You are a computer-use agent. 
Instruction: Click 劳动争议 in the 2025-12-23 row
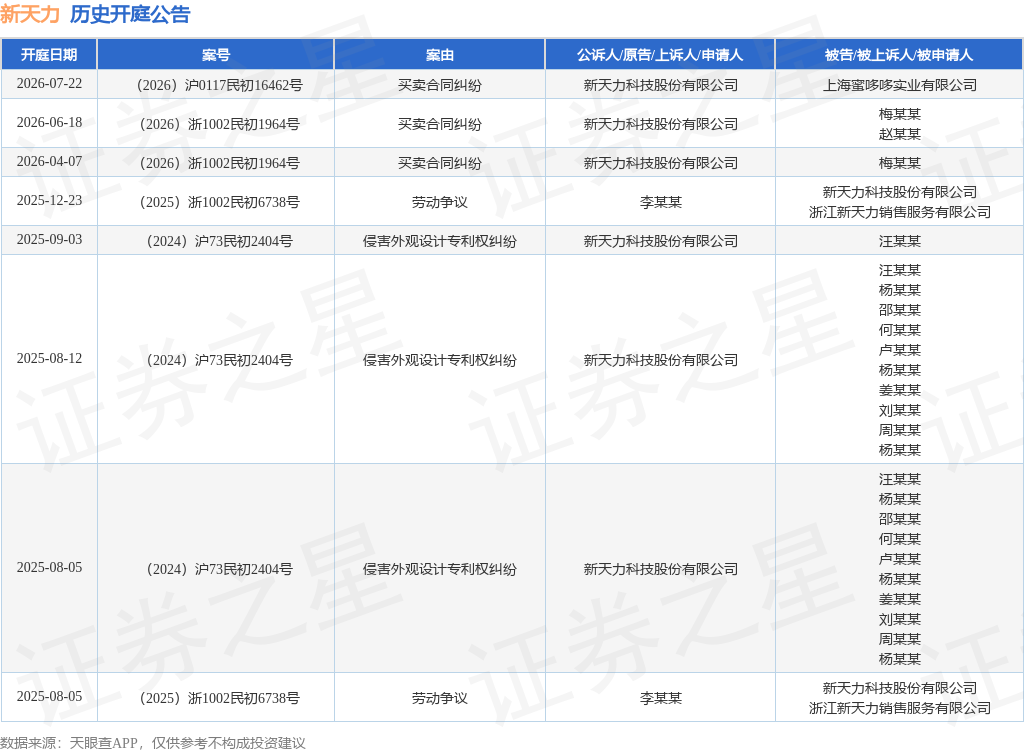440,202
